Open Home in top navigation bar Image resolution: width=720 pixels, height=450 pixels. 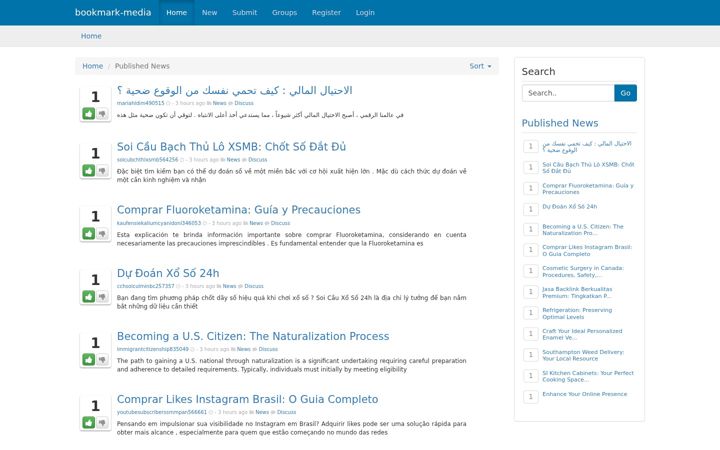(176, 12)
